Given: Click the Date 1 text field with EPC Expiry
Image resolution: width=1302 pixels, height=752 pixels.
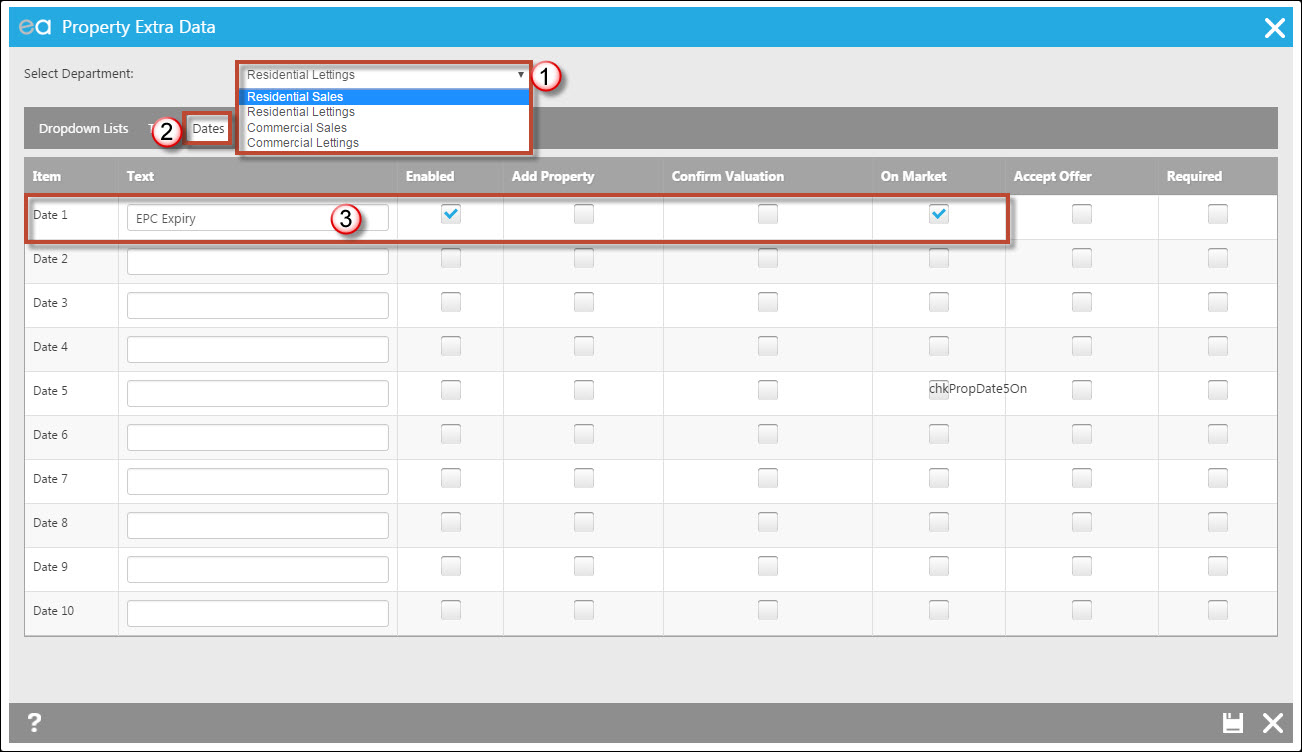Looking at the screenshot, I should 257,218.
